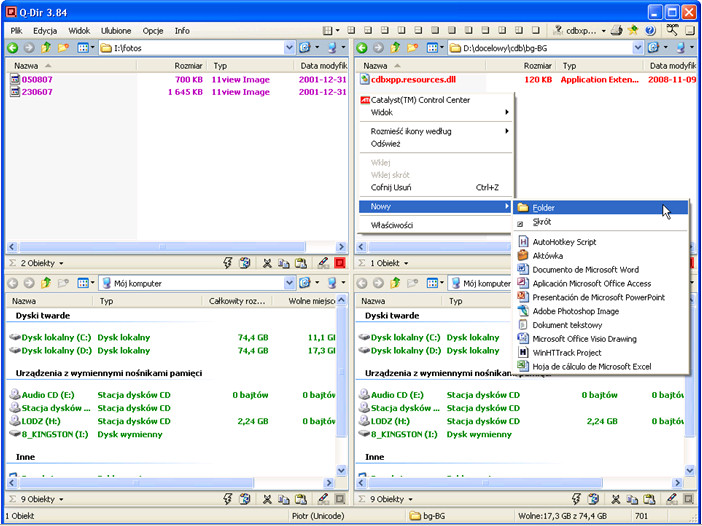Click cut icon under left Mój komputer pane

click(267, 499)
